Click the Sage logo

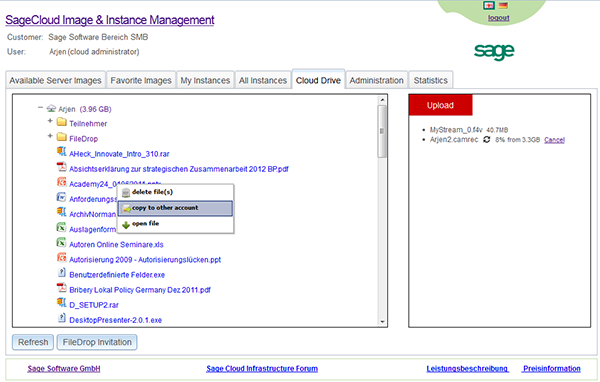pos(494,51)
